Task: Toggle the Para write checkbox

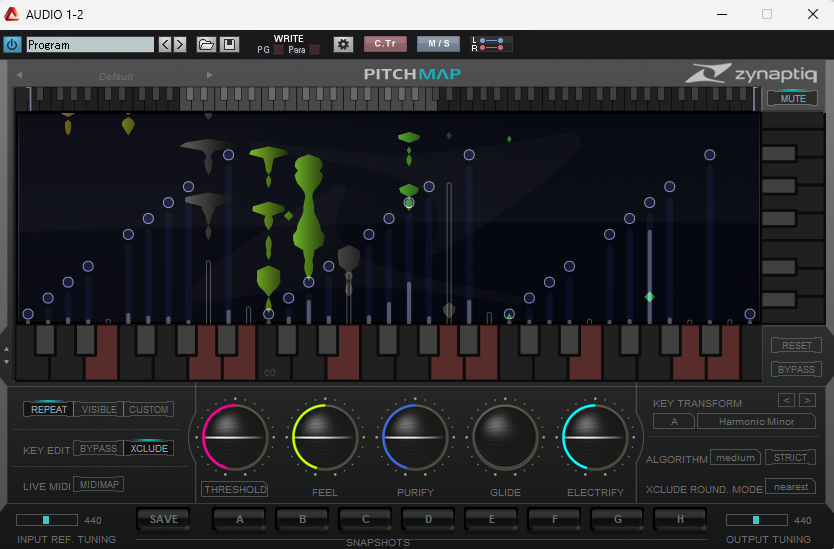Action: (x=314, y=49)
